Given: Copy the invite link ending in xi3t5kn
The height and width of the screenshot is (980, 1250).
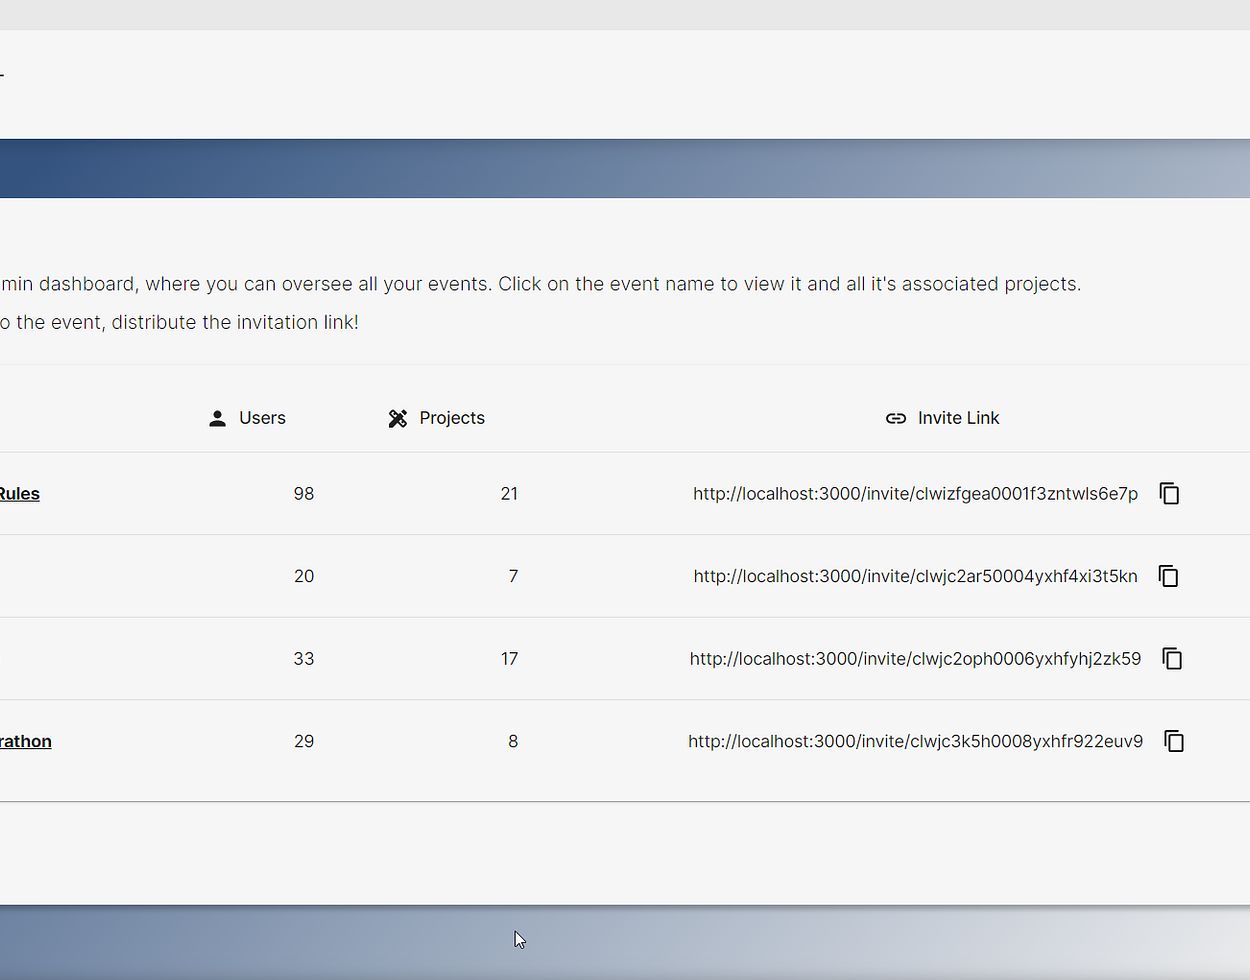Looking at the screenshot, I should point(1168,576).
